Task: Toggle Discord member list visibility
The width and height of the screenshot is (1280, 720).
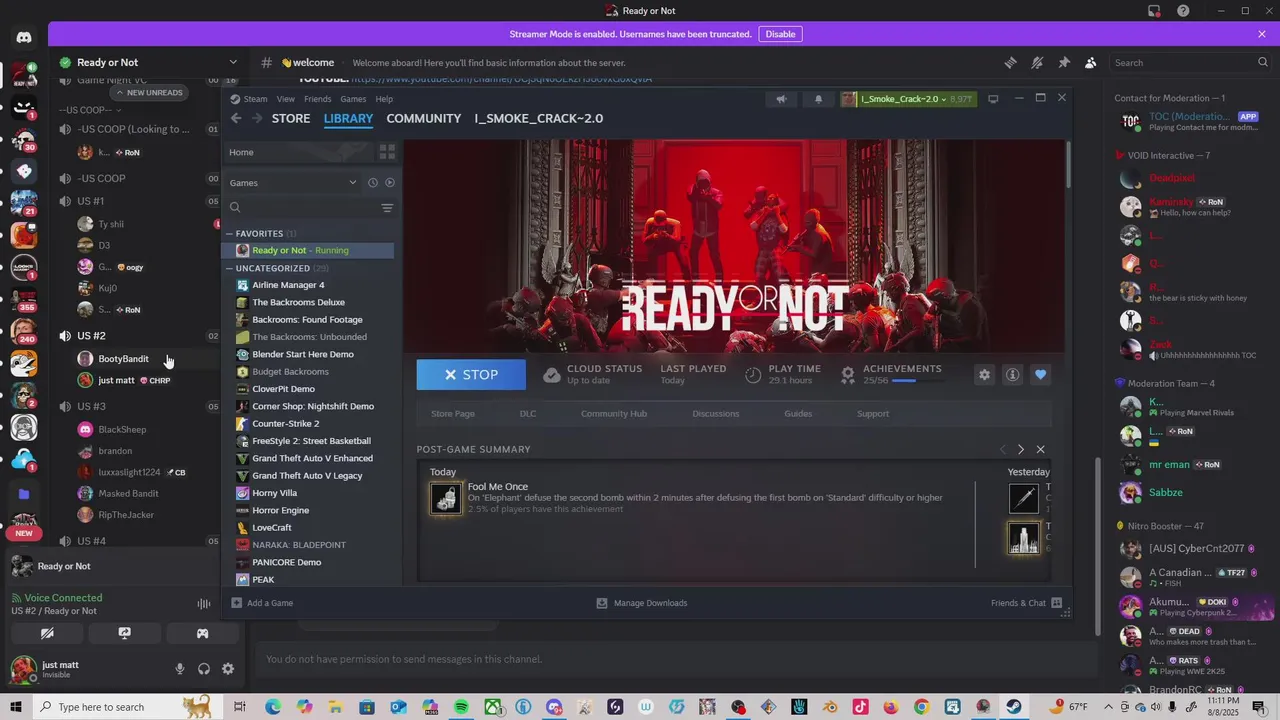Action: pyautogui.click(x=1091, y=62)
